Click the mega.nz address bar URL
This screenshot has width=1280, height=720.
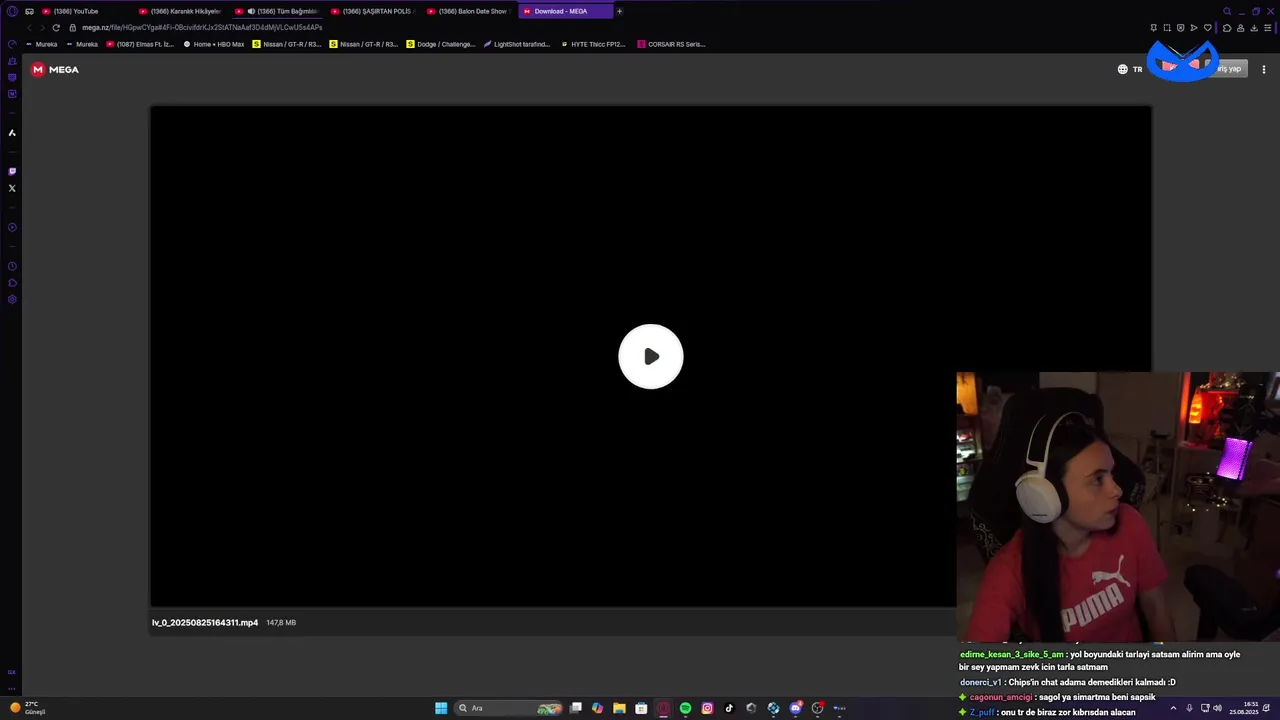pyautogui.click(x=203, y=28)
